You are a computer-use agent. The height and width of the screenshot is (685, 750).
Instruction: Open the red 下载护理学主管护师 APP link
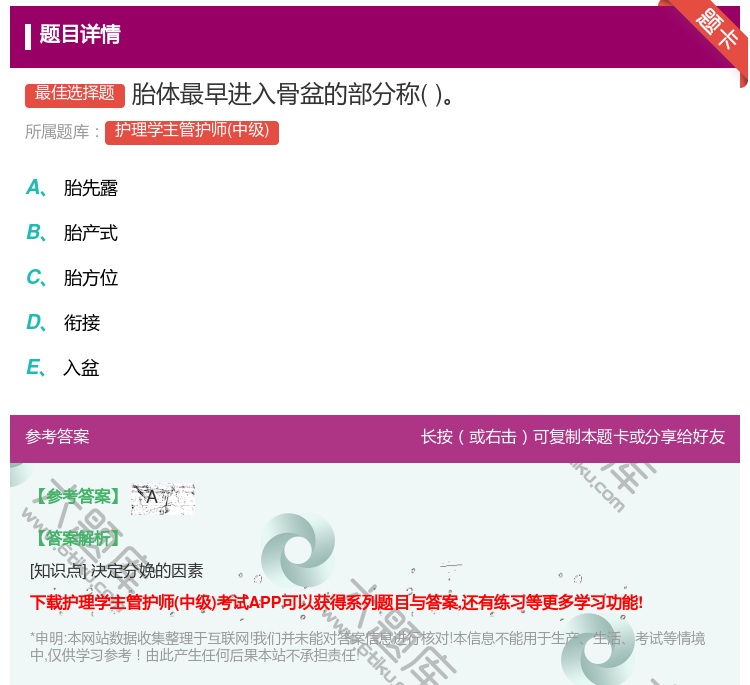[x=336, y=602]
